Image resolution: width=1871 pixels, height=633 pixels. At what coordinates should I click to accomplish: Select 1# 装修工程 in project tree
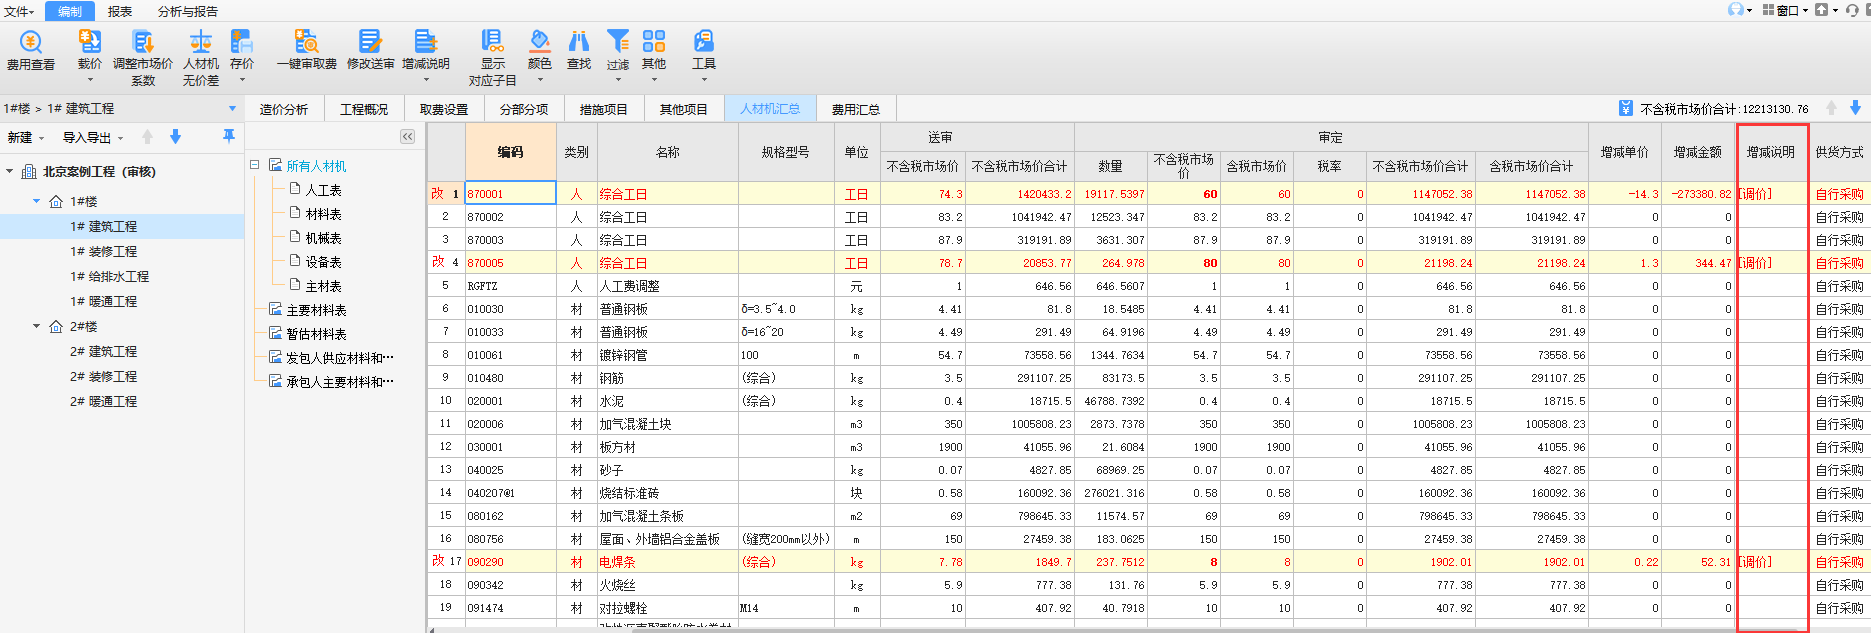click(x=103, y=252)
